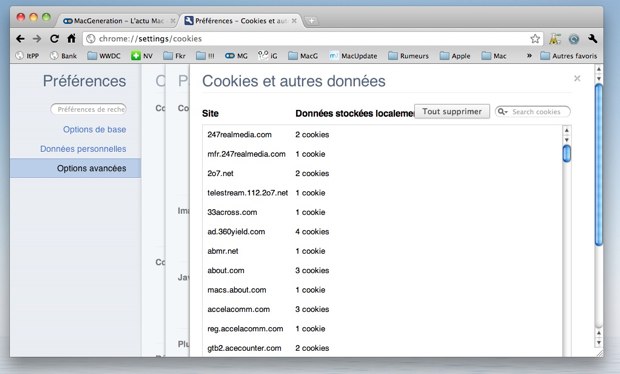The image size is (620, 374).
Task: Select Options avancées in sidebar
Action: [76, 168]
